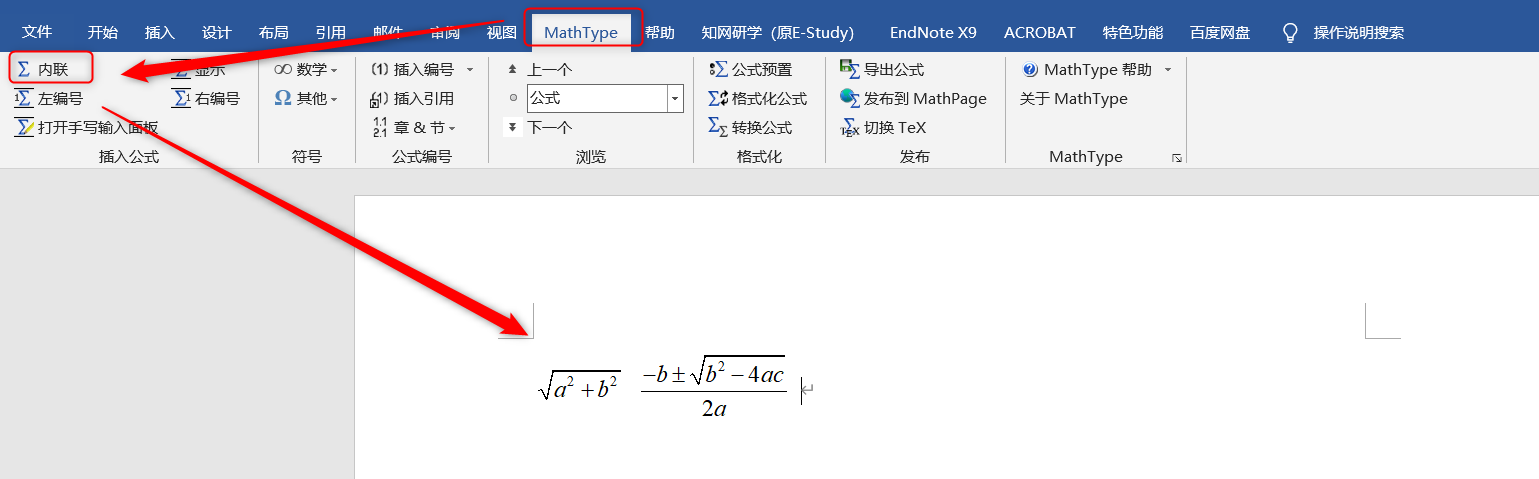This screenshot has width=1539, height=479.
Task: Click 转换公式 convert equations
Action: point(750,127)
